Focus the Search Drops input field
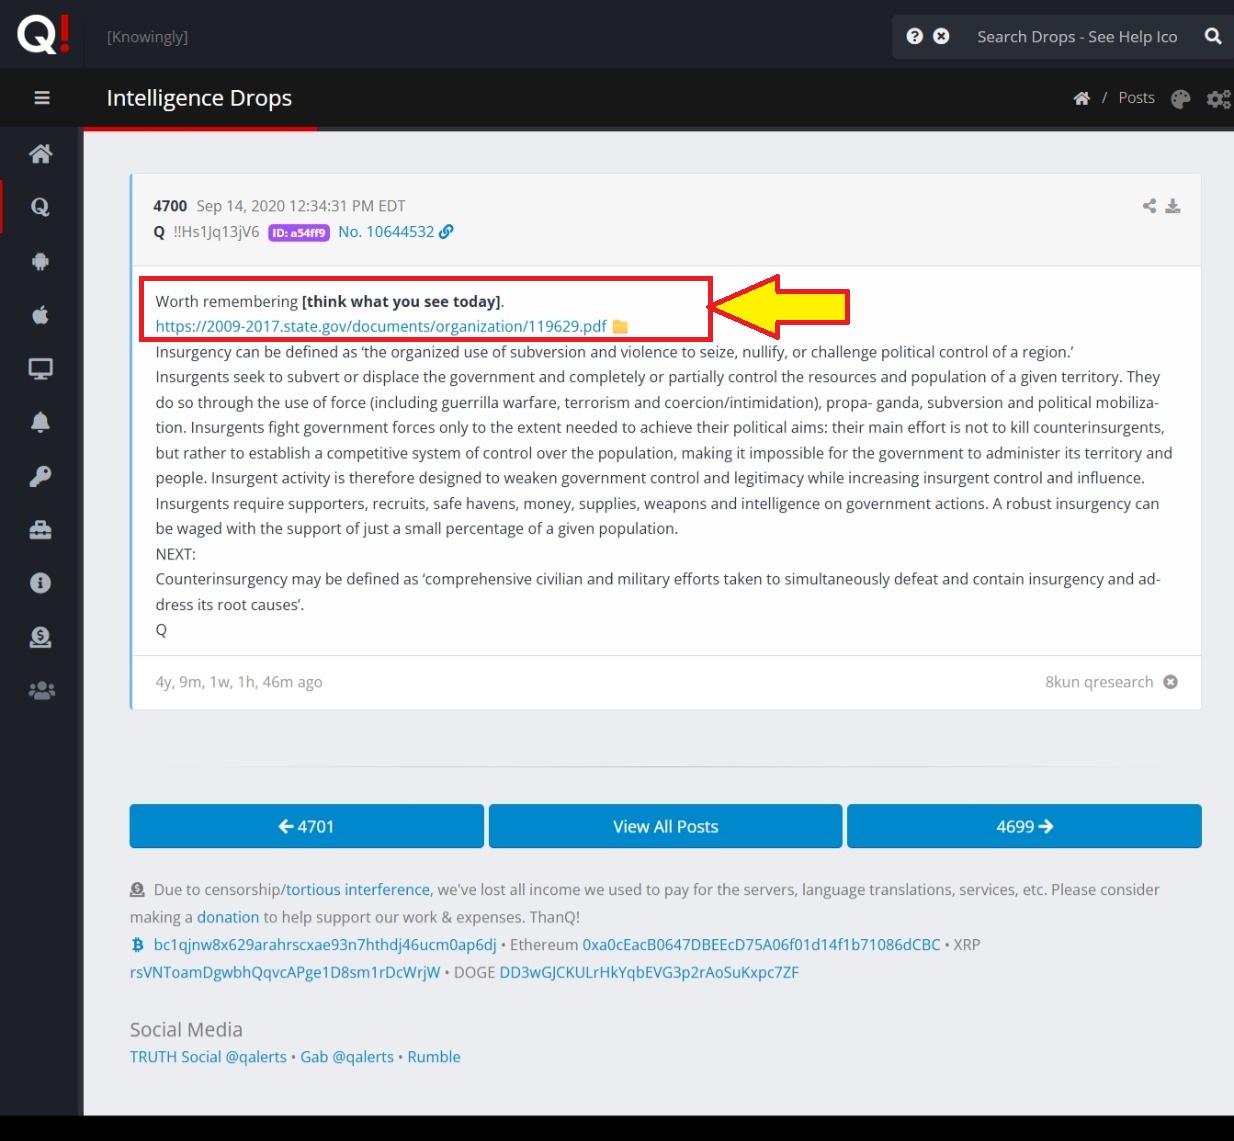1234x1141 pixels. (x=1078, y=37)
